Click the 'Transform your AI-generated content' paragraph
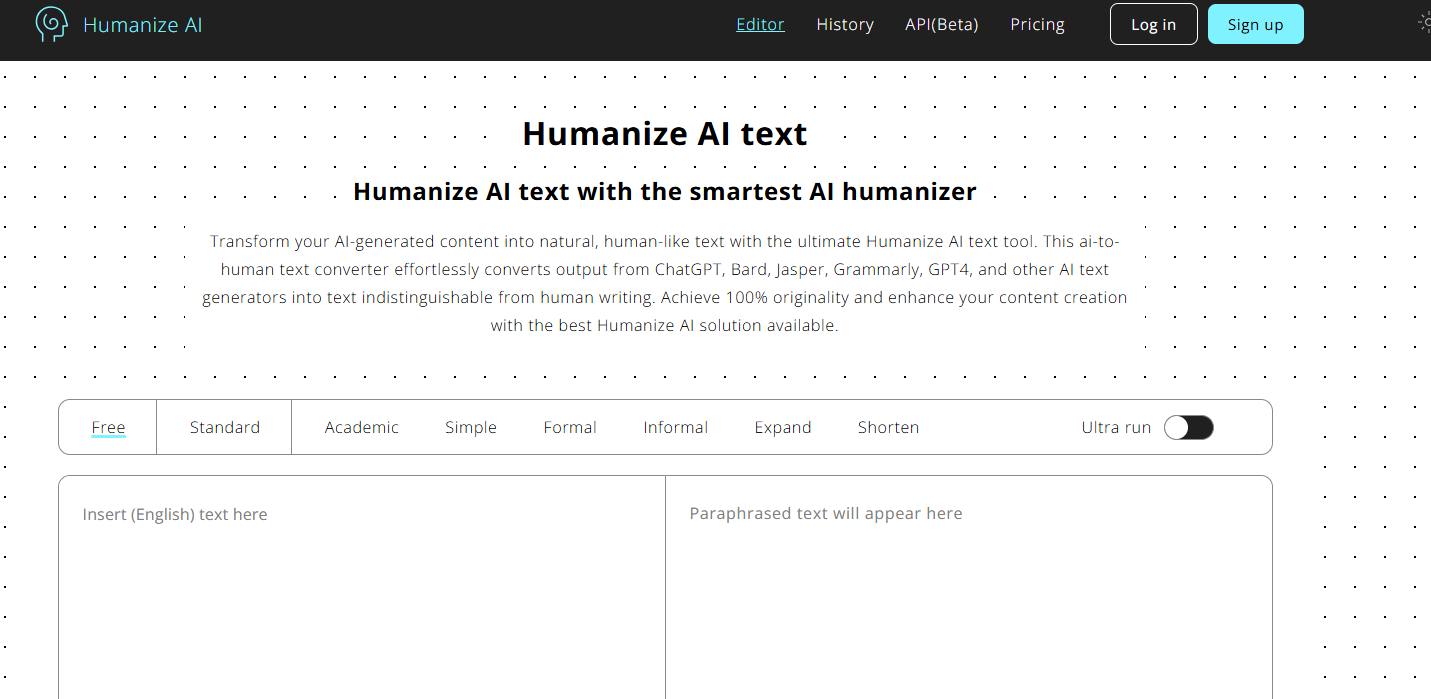This screenshot has height=699, width=1431. point(665,283)
